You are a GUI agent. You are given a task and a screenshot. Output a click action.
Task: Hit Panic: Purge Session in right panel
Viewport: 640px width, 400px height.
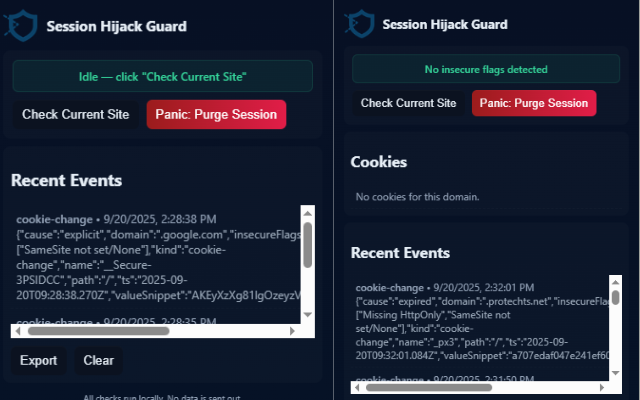pos(533,103)
